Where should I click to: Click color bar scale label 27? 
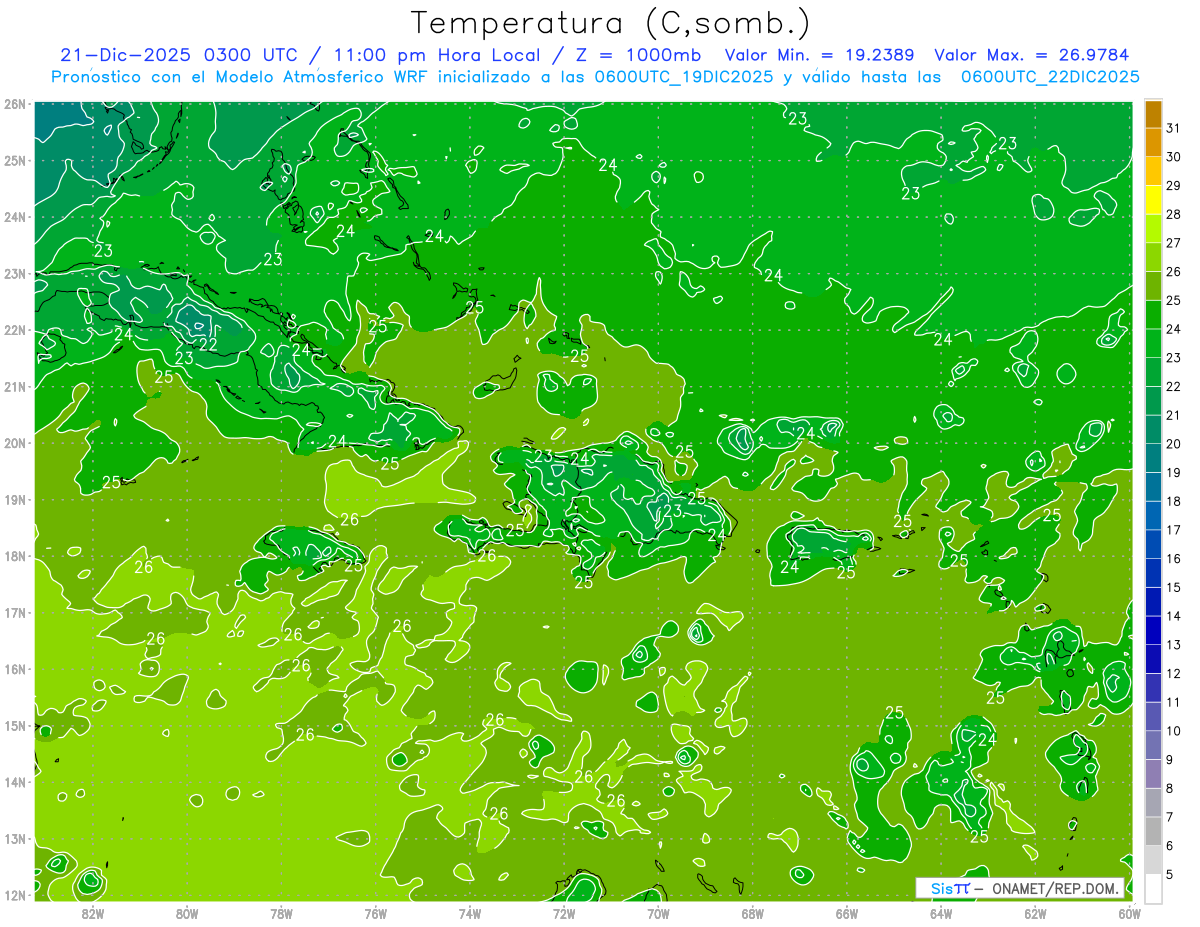(1174, 243)
